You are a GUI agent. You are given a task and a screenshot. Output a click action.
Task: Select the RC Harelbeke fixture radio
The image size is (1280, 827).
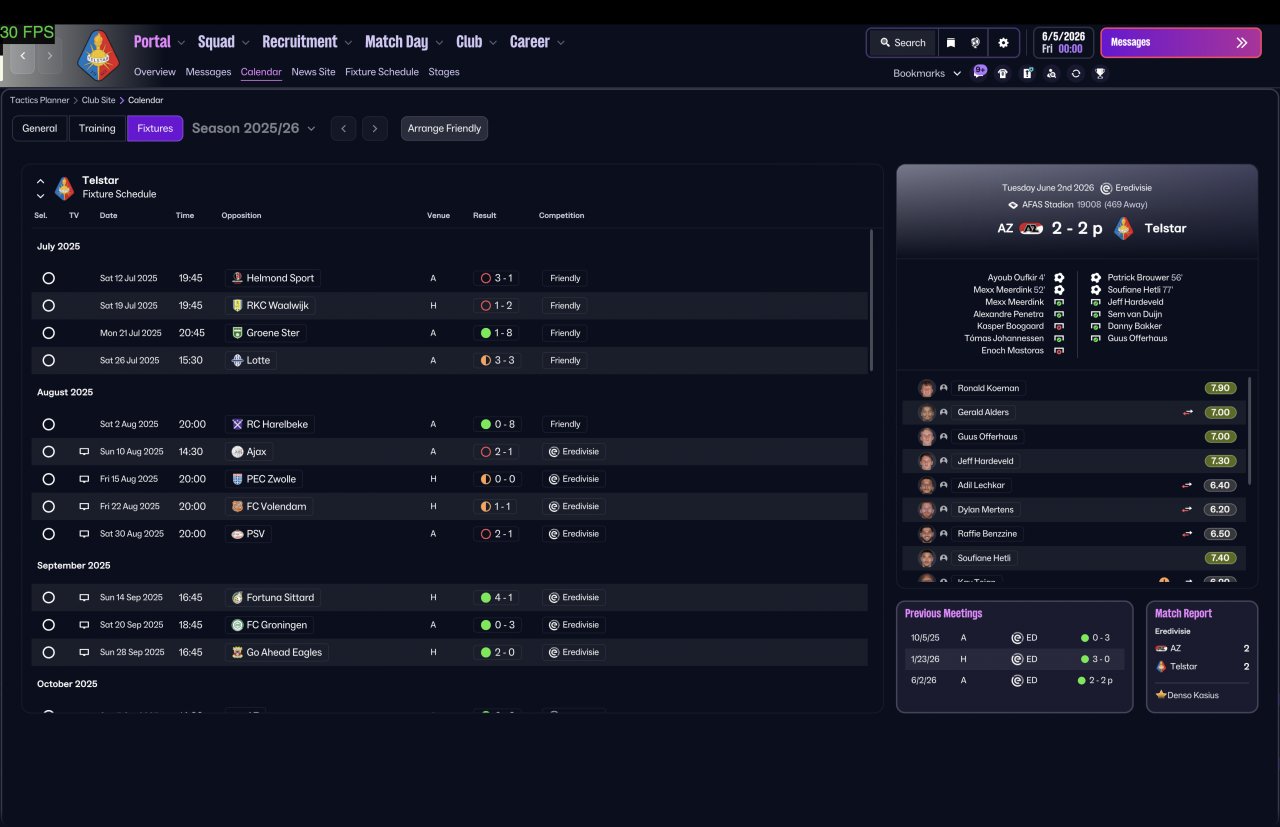48,424
